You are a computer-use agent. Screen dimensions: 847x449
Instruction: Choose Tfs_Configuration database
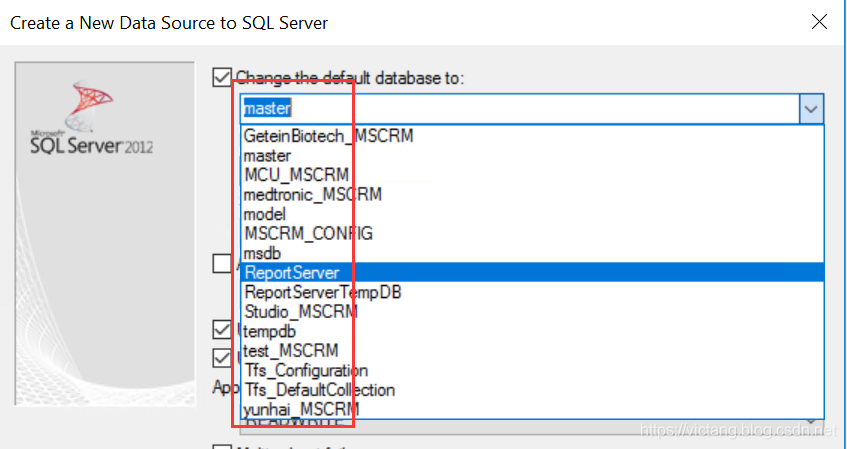click(x=532, y=370)
